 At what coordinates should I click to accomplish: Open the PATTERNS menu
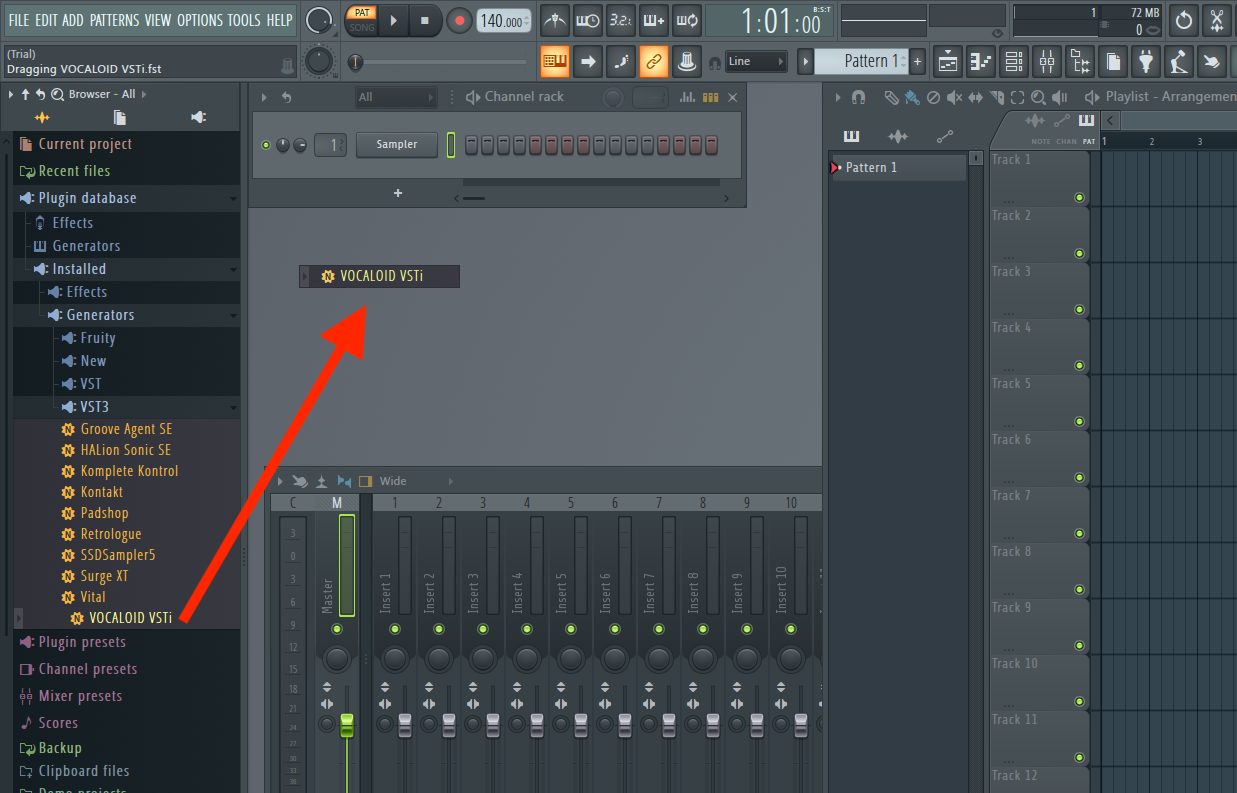pos(114,20)
